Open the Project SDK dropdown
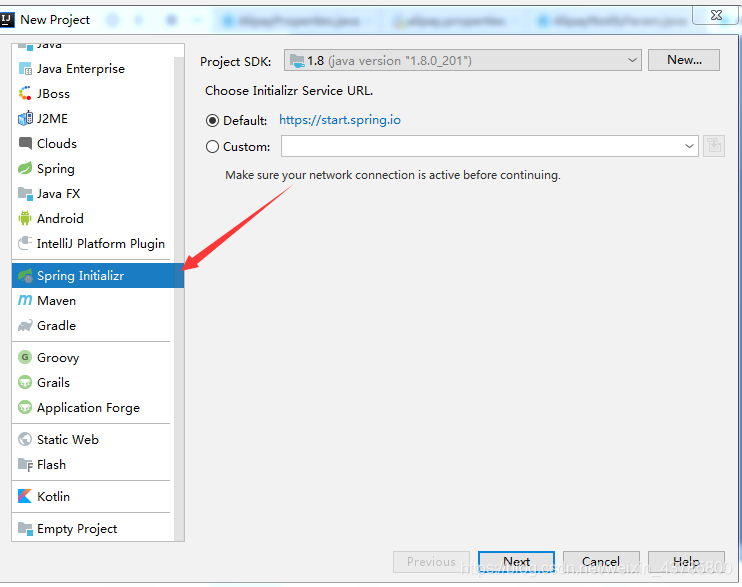The image size is (742, 587). 462,60
